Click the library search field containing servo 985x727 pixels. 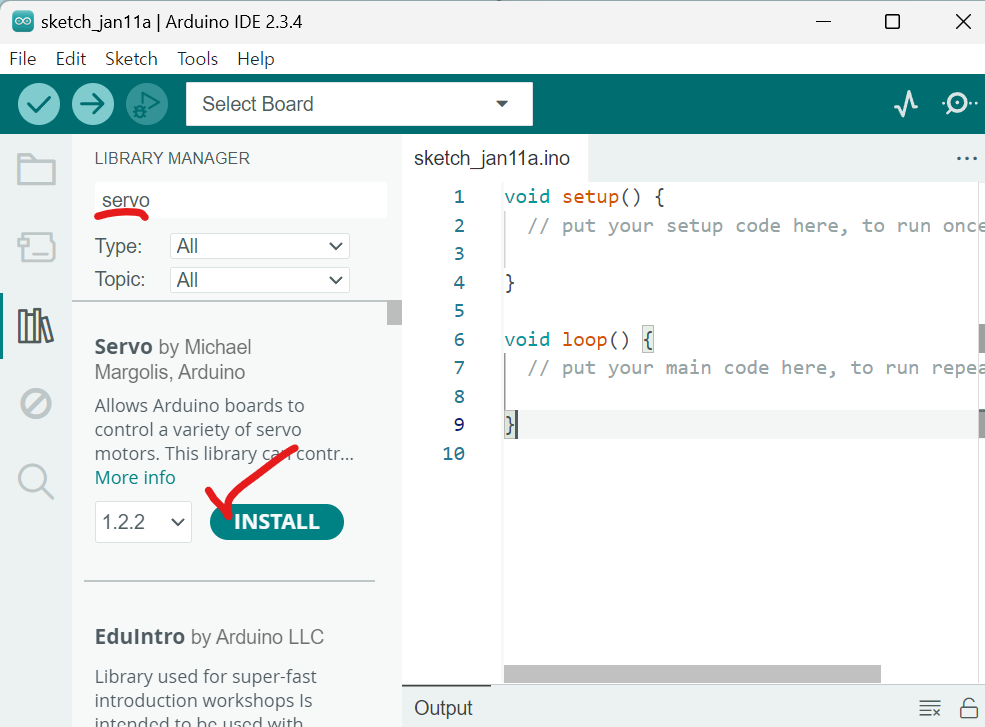[x=241, y=200]
